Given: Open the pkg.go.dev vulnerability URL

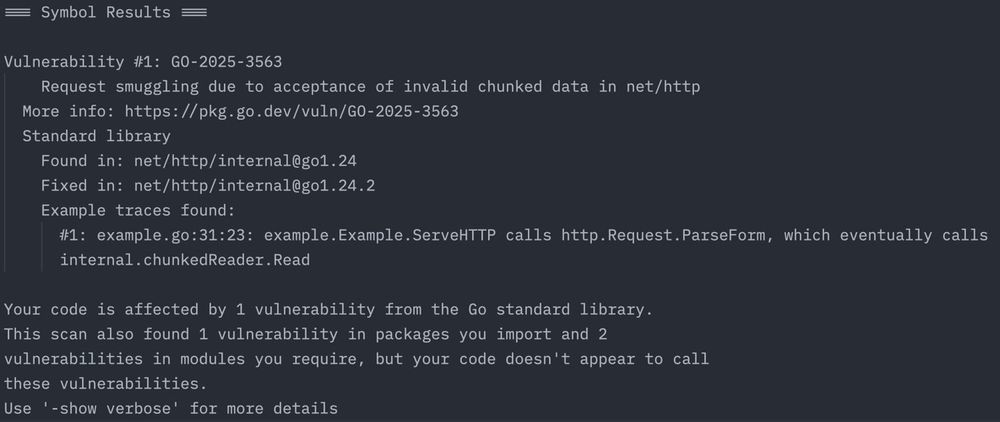Looking at the screenshot, I should click(x=291, y=111).
